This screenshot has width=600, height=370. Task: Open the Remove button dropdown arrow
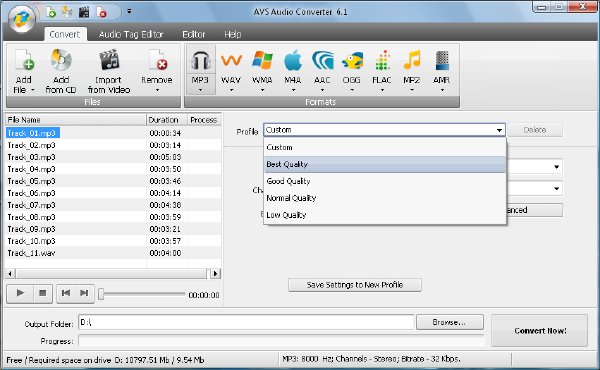pos(157,90)
